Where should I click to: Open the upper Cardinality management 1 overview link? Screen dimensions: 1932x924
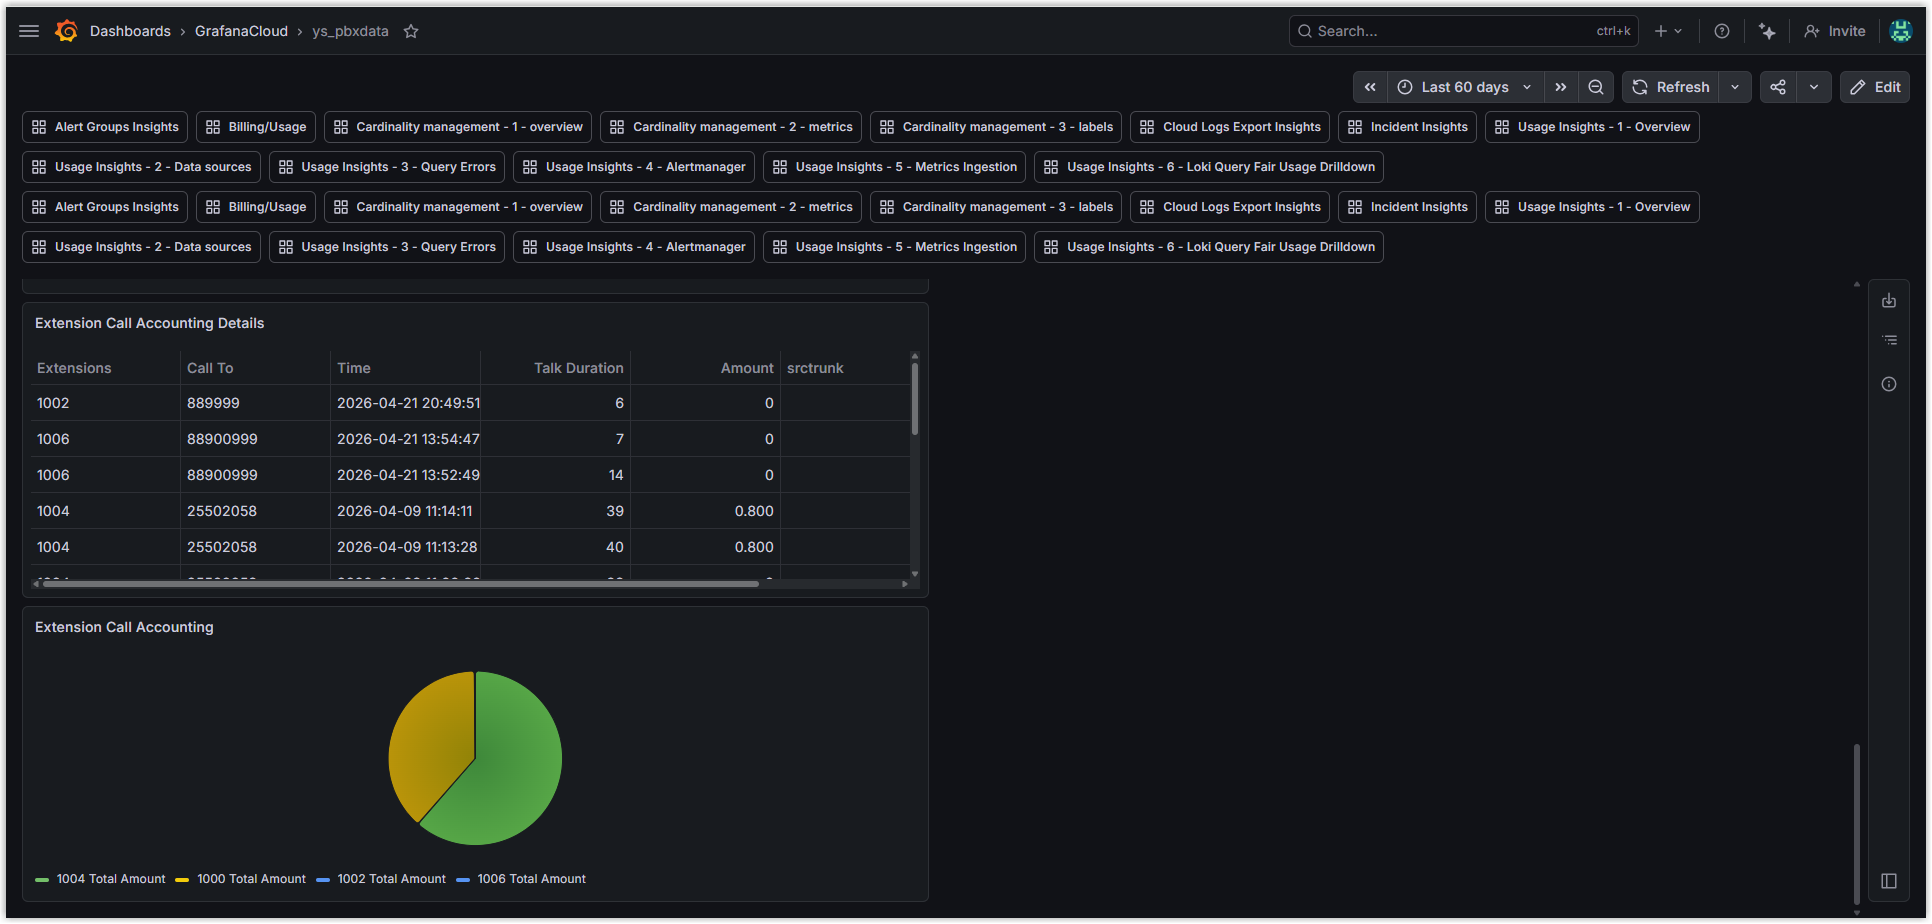pos(458,127)
